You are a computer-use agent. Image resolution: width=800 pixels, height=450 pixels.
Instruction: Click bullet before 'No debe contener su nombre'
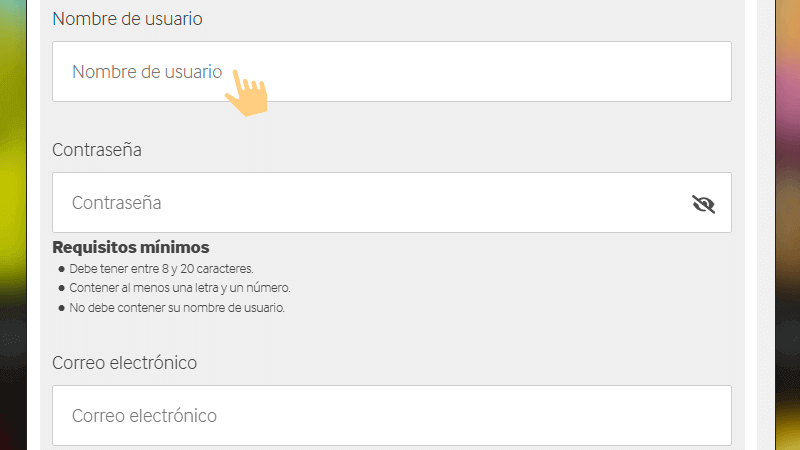click(x=61, y=308)
